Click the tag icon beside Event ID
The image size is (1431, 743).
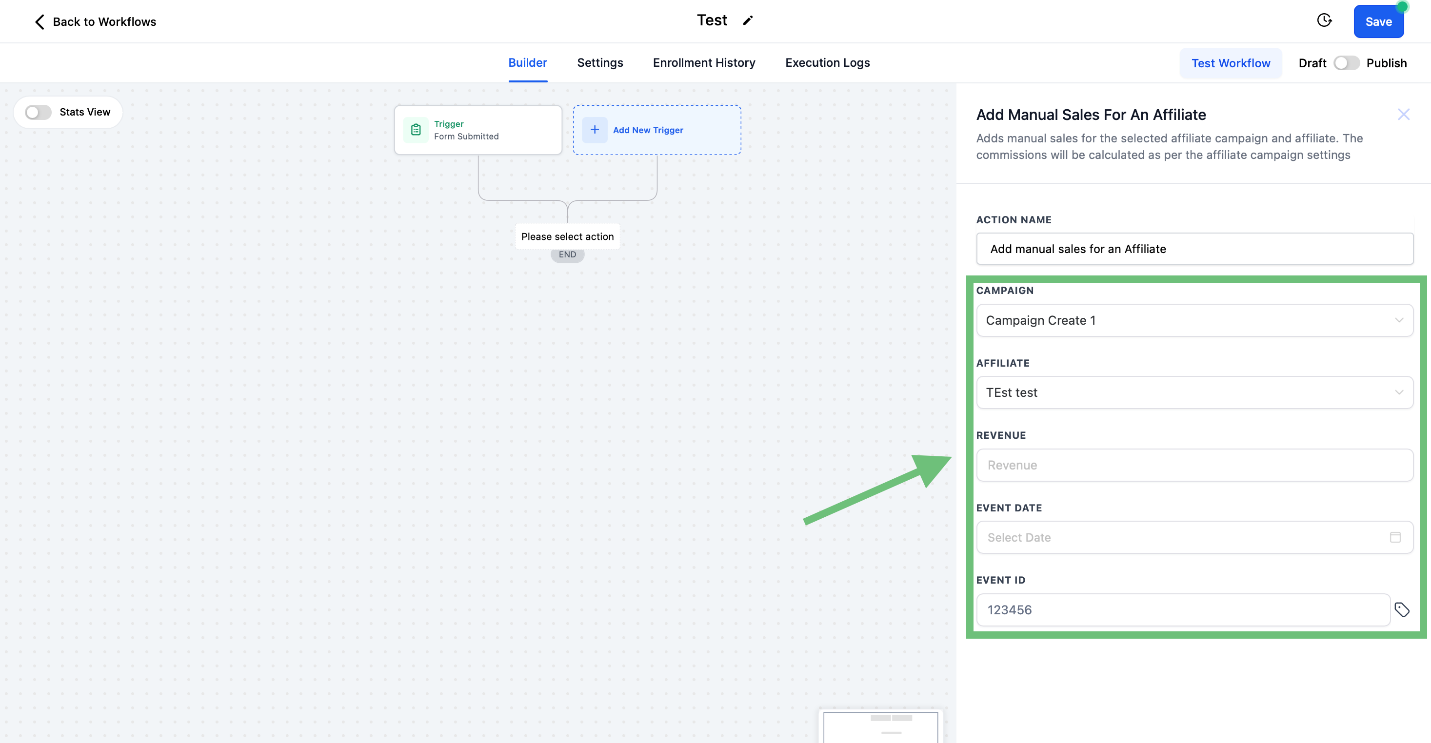[x=1402, y=610]
